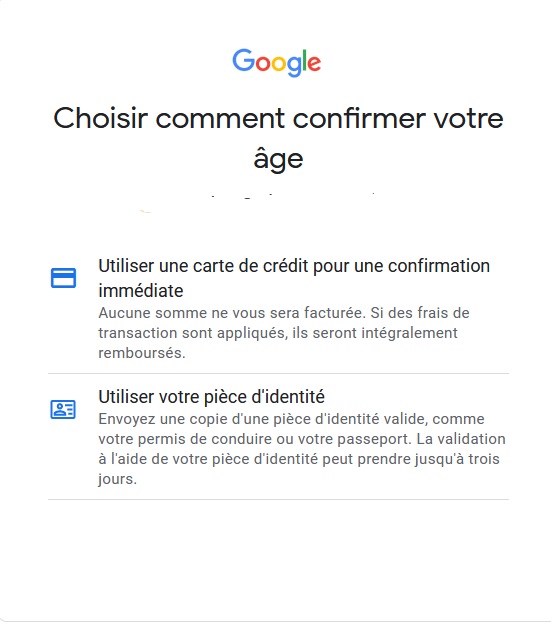Click the word 'immédiate' in credit card option
This screenshot has height=627, width=551.
pyautogui.click(x=141, y=291)
